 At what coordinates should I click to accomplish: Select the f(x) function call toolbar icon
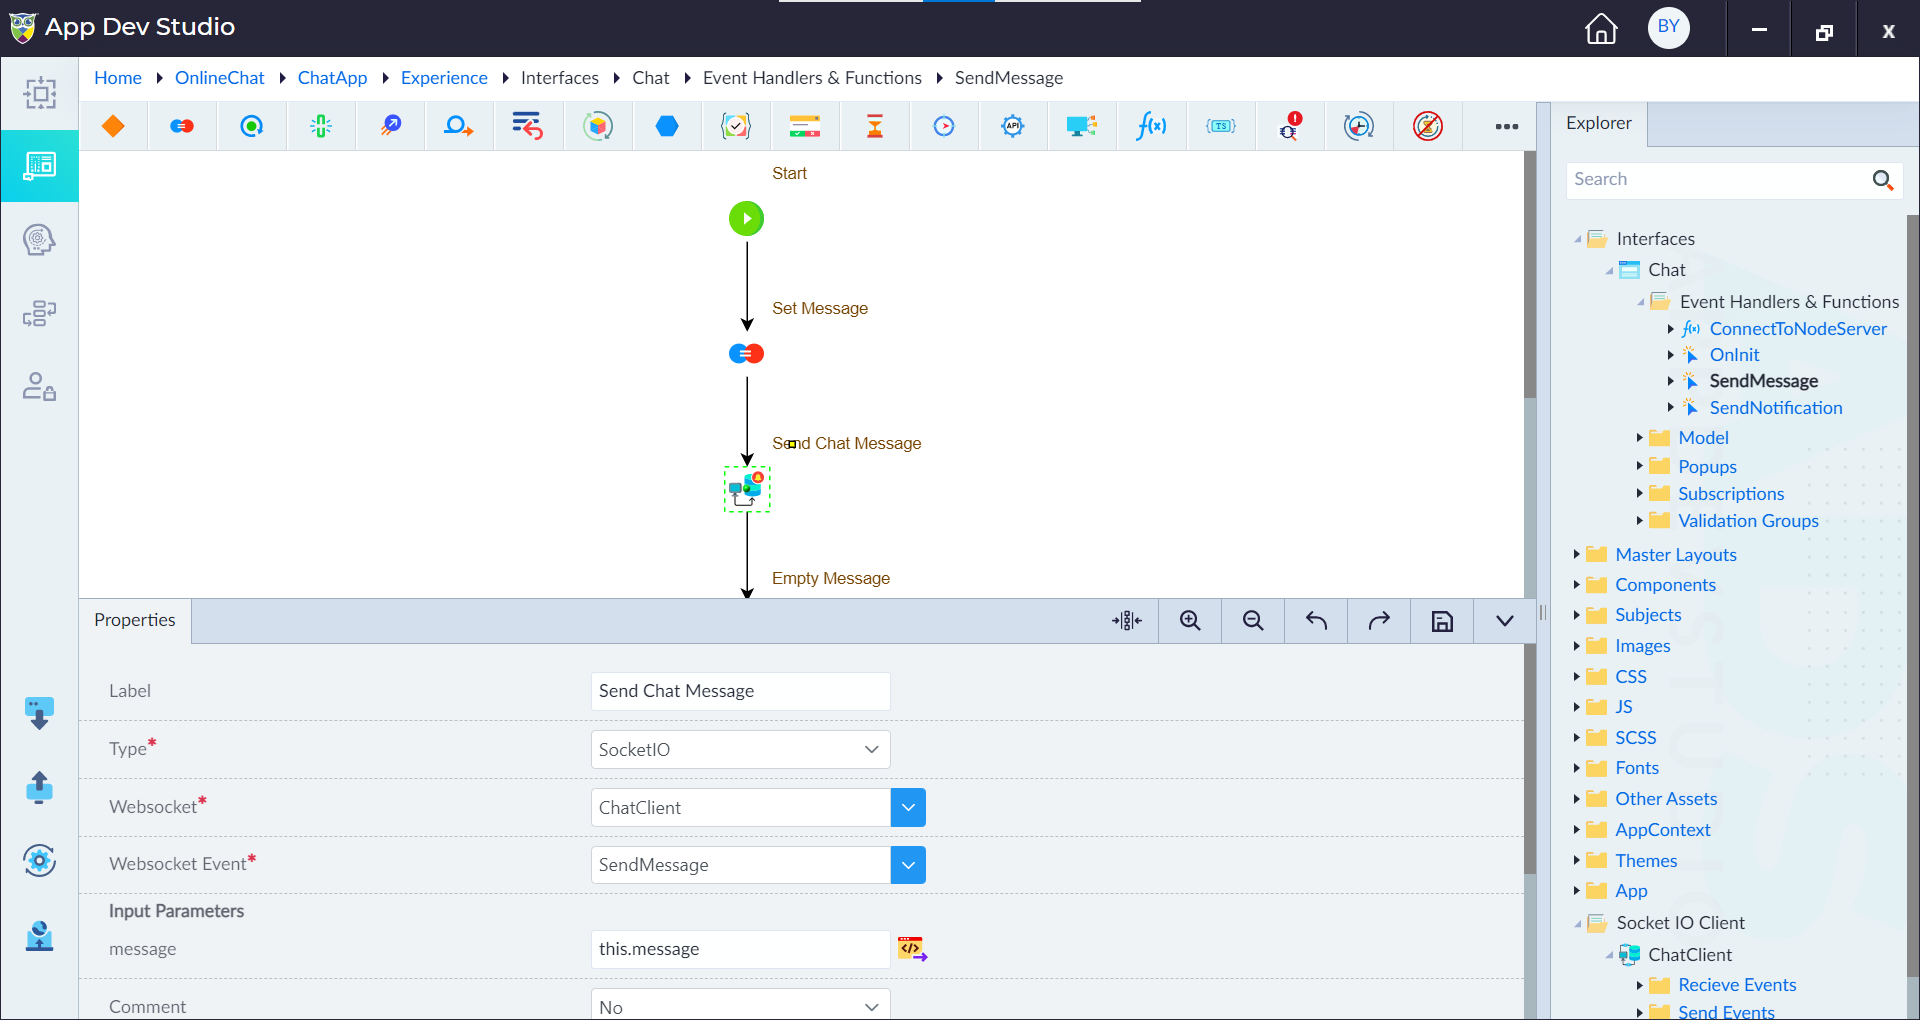pyautogui.click(x=1151, y=126)
